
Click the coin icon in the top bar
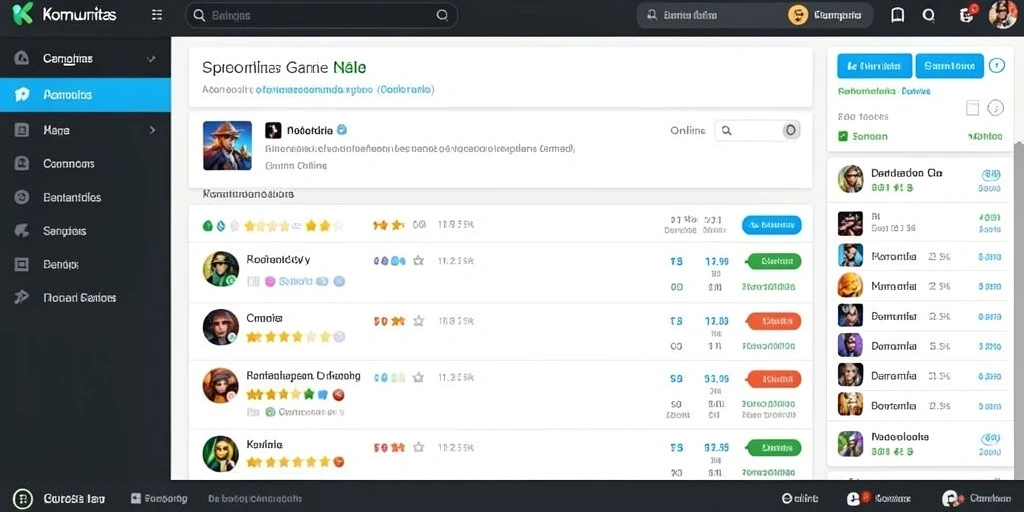(798, 15)
